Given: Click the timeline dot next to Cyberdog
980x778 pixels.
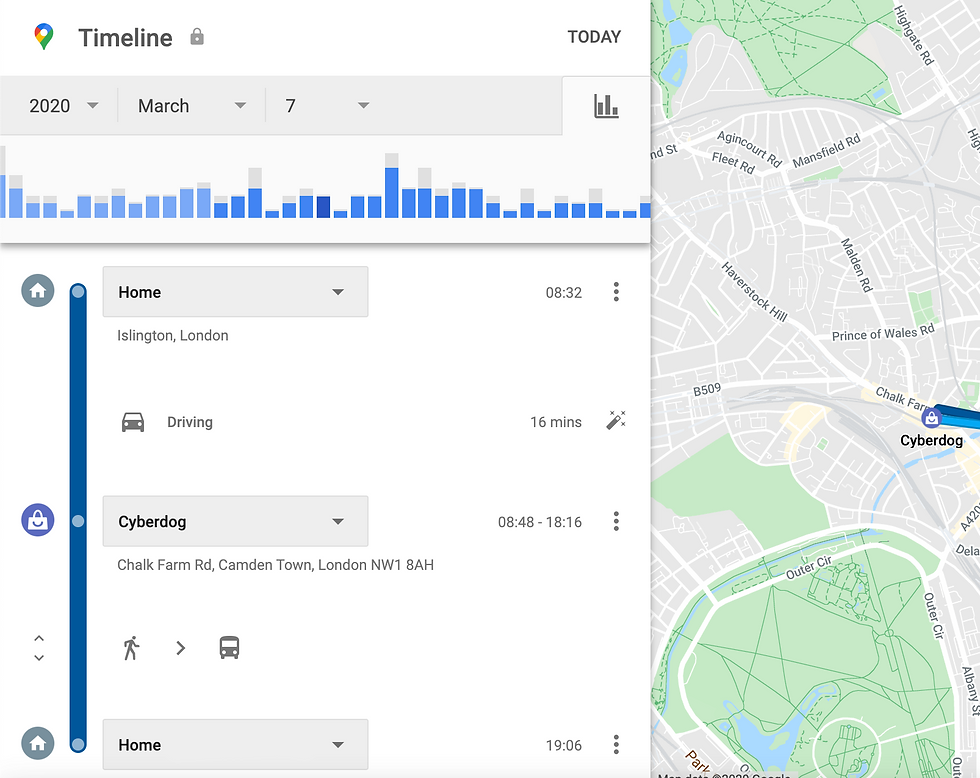Looking at the screenshot, I should tap(78, 521).
